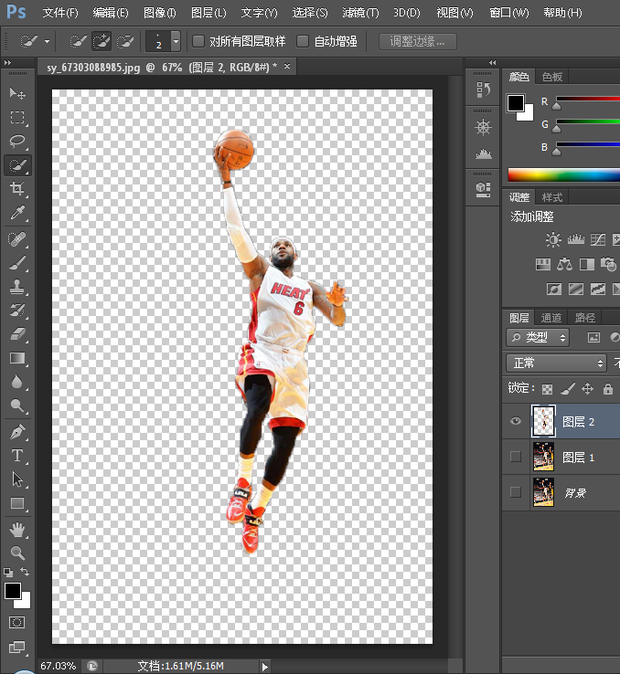Viewport: 620px width, 674px height.
Task: Select the History Brush tool
Action: [17, 310]
